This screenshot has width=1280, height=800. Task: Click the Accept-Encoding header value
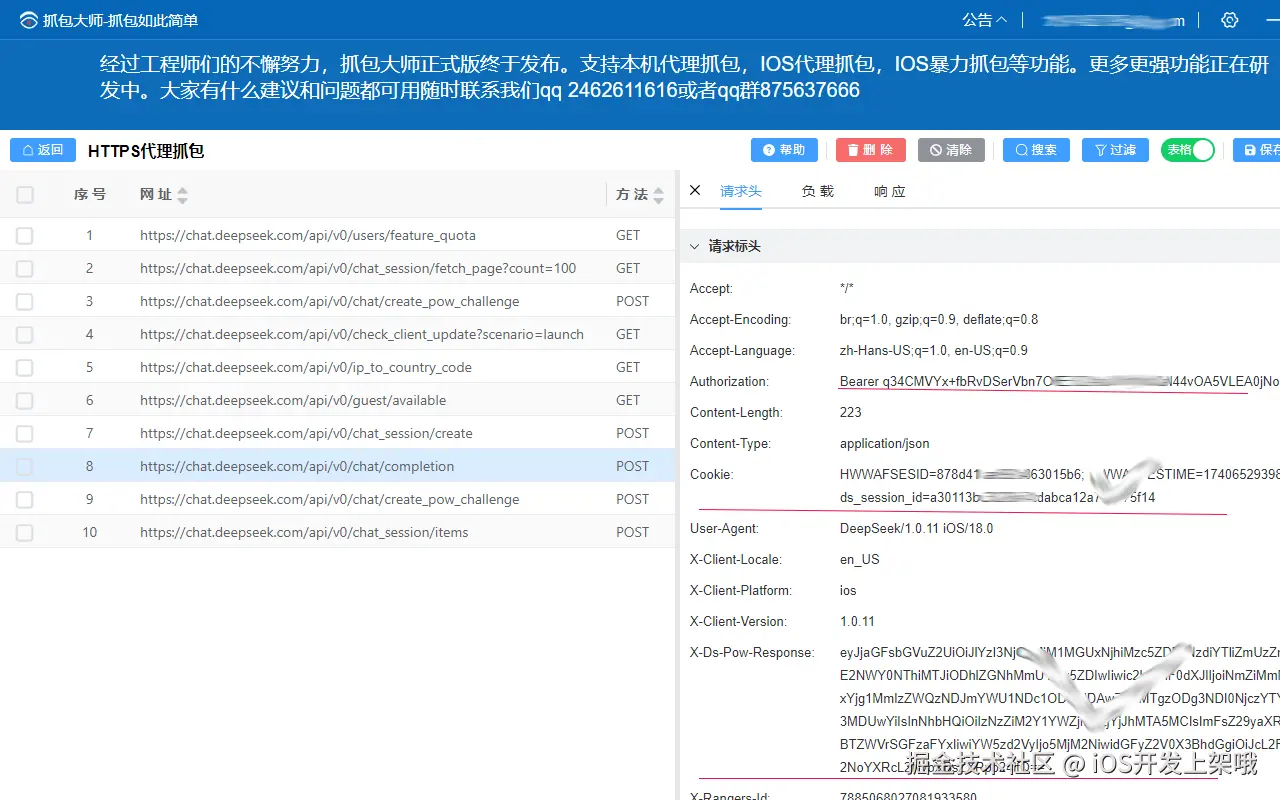[939, 320]
